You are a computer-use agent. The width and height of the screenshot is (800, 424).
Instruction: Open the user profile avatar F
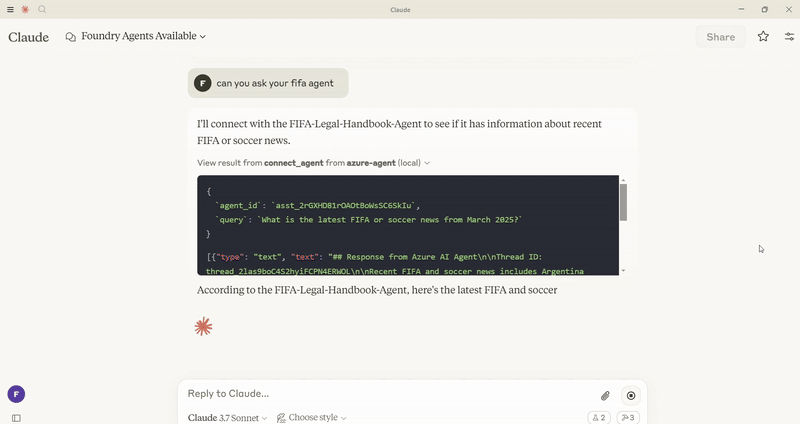(x=16, y=394)
